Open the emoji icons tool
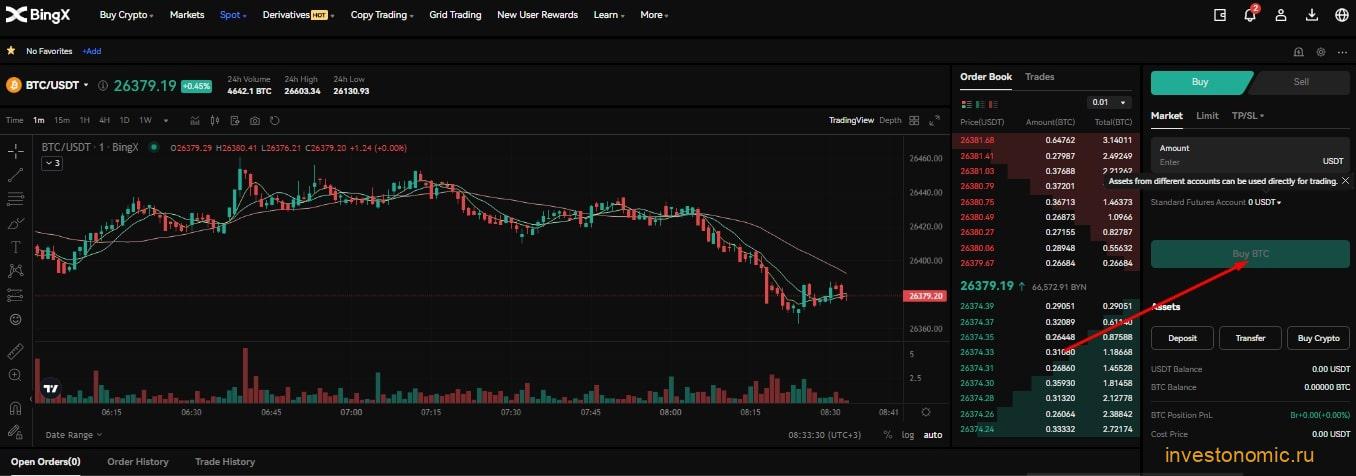 [15, 319]
